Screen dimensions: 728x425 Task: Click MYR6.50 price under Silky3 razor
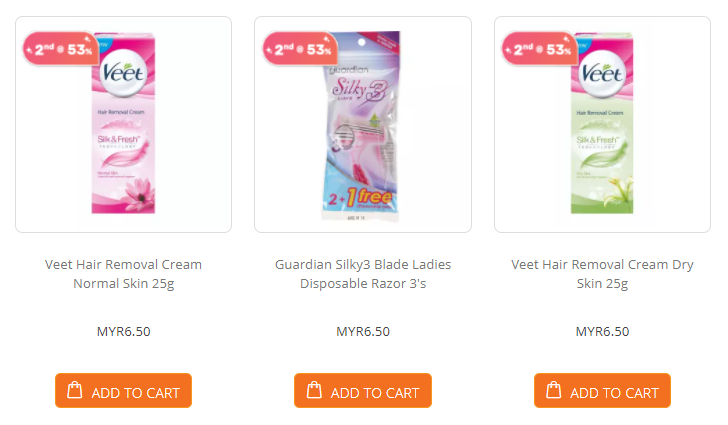tap(363, 332)
